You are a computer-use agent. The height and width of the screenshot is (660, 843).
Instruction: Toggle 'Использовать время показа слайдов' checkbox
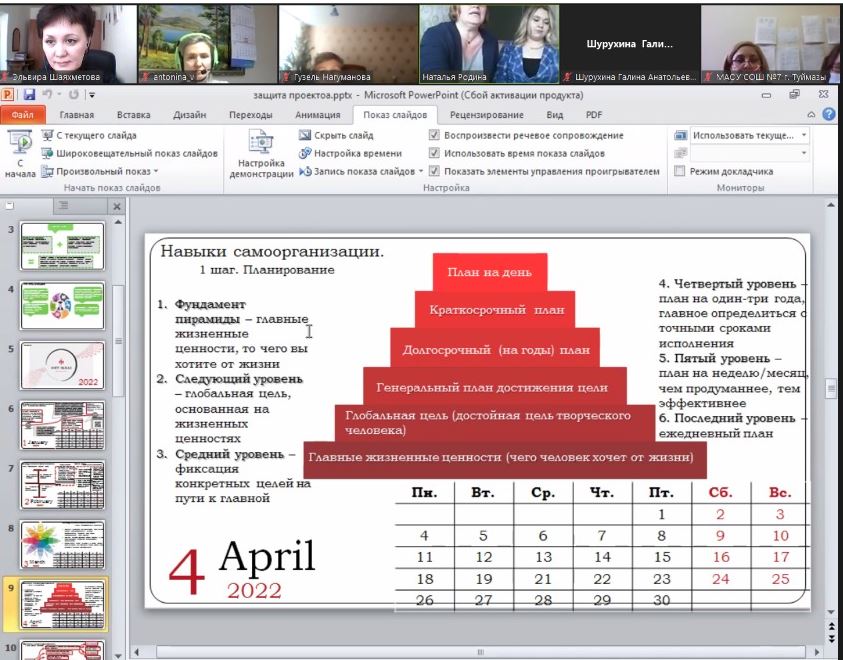click(434, 153)
